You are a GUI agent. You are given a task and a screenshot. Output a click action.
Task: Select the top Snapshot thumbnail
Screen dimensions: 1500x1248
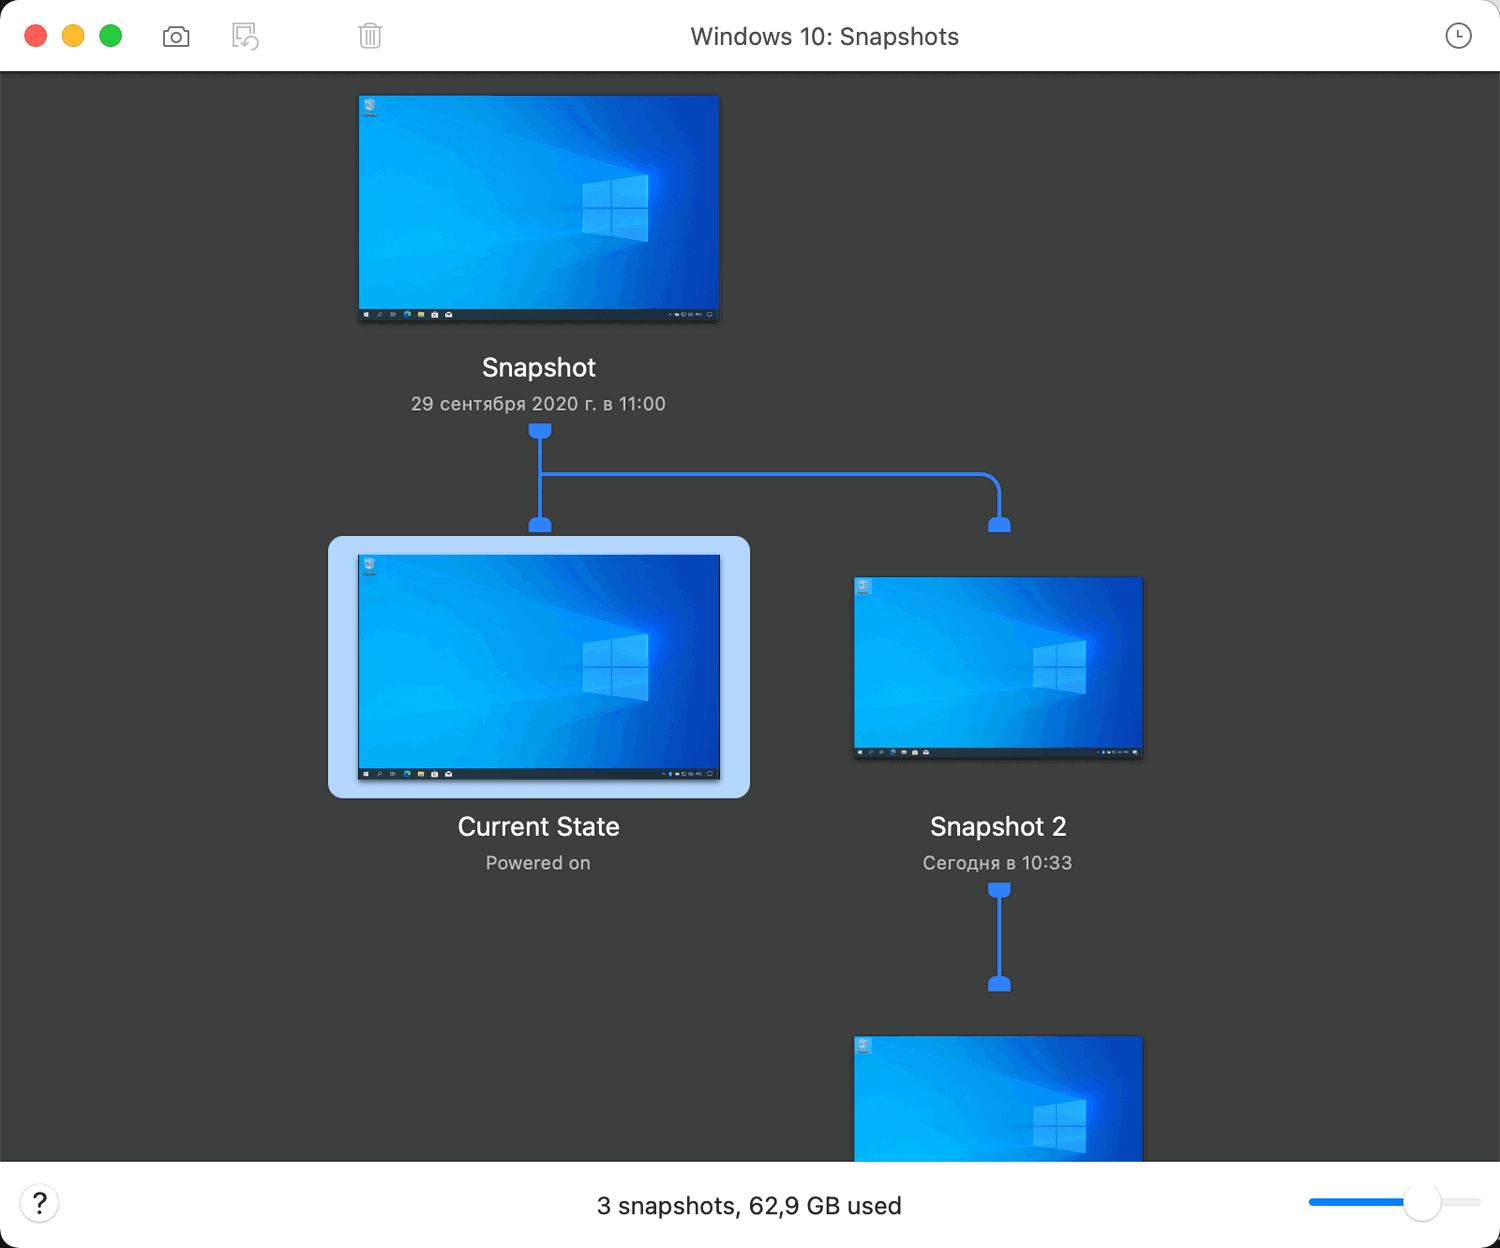pyautogui.click(x=539, y=208)
